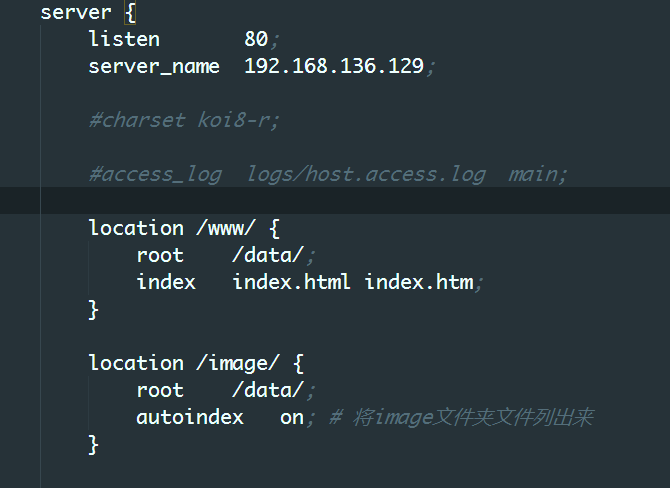Click the 'root' directive under /www/
Viewport: 670px width, 488px height.
tap(160, 255)
